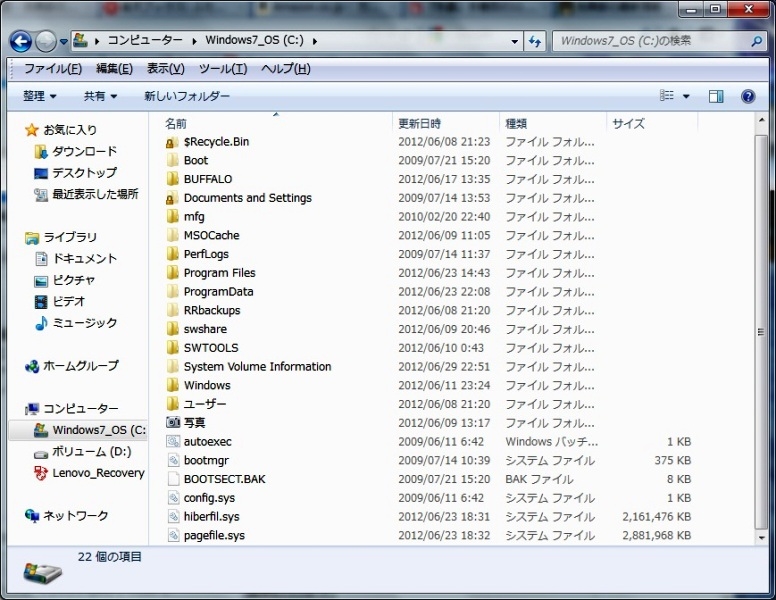Open the ヘルプ(H) menu
The image size is (776, 600).
286,68
